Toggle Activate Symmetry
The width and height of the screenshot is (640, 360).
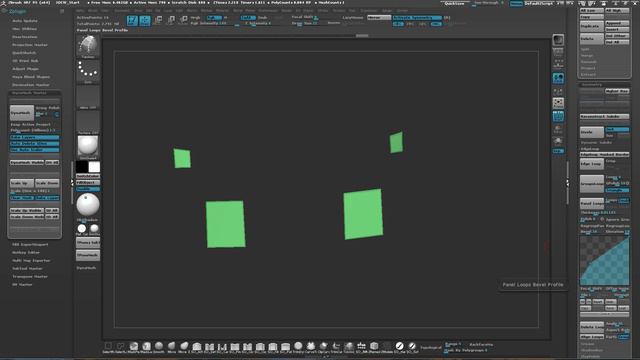417,18
